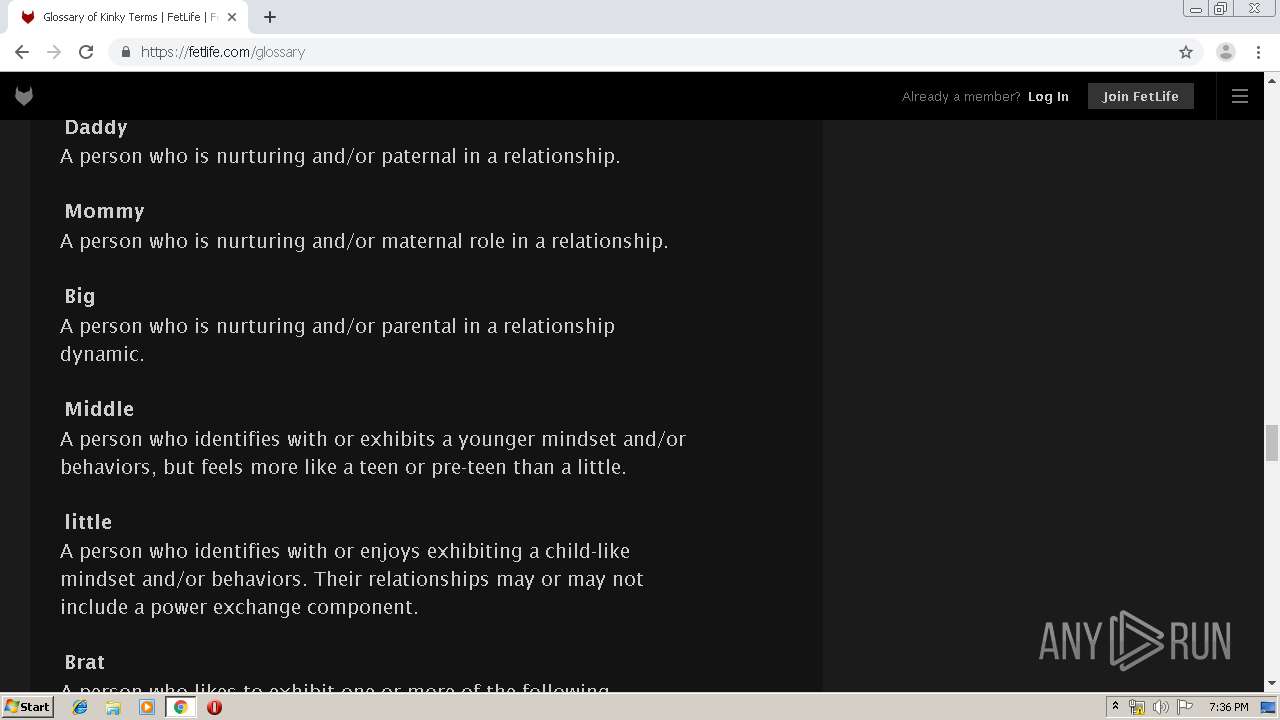Open the Chrome profile avatar icon
This screenshot has height=720, width=1280.
pos(1226,52)
